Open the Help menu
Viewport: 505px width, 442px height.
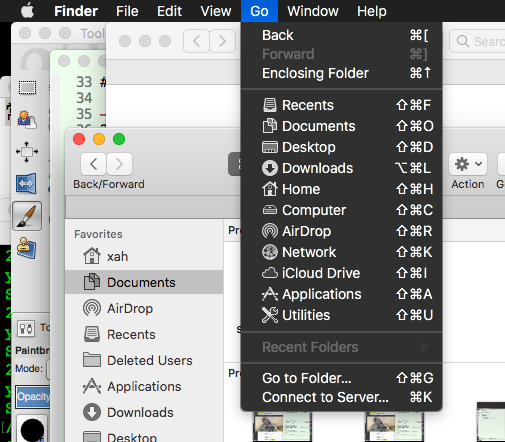372,11
